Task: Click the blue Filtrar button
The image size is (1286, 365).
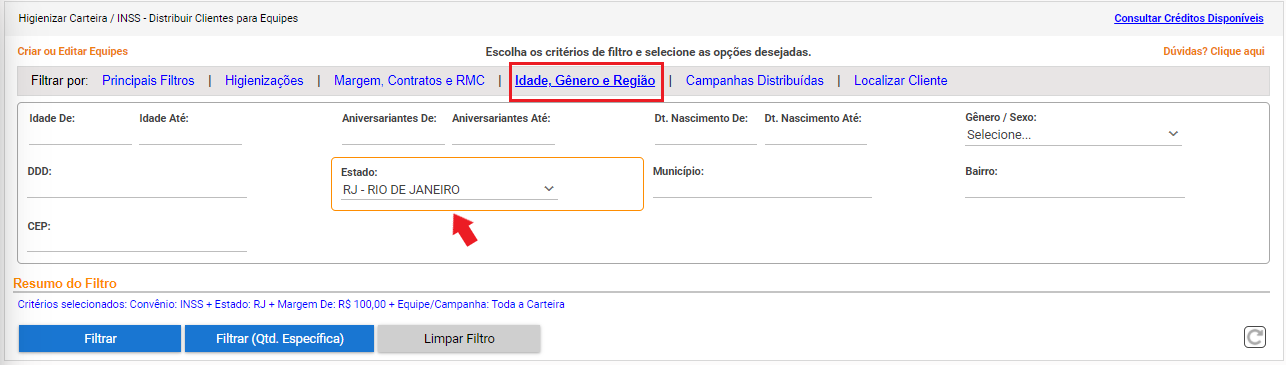Action: coord(99,339)
